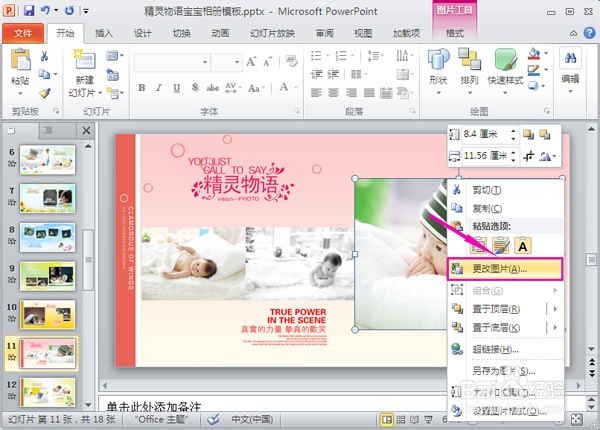Open the Picture Tools Format tab
Image resolution: width=600 pixels, height=430 pixels.
coord(455,33)
